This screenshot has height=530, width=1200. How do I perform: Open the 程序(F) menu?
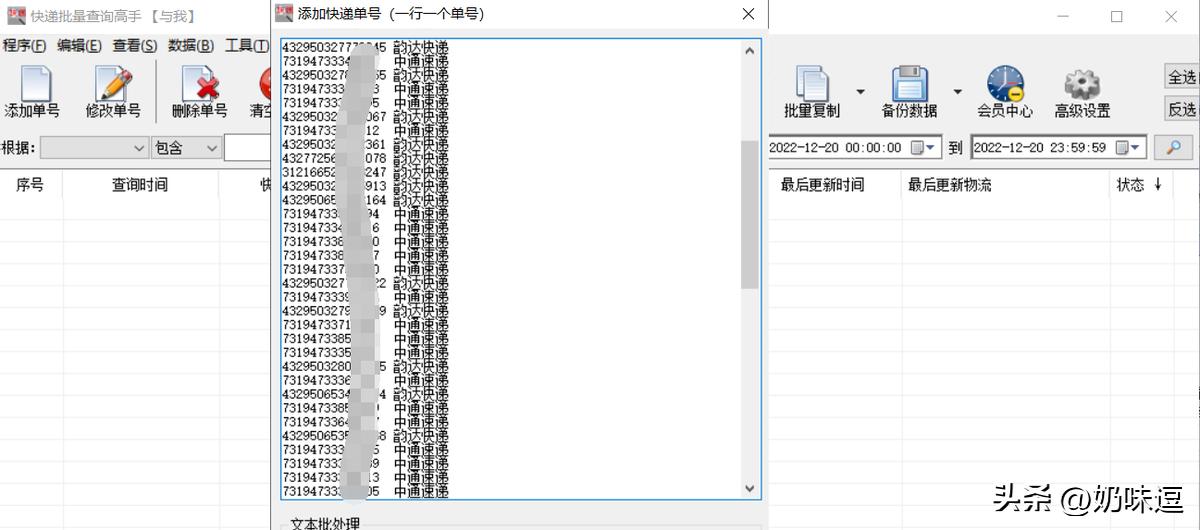(24, 45)
